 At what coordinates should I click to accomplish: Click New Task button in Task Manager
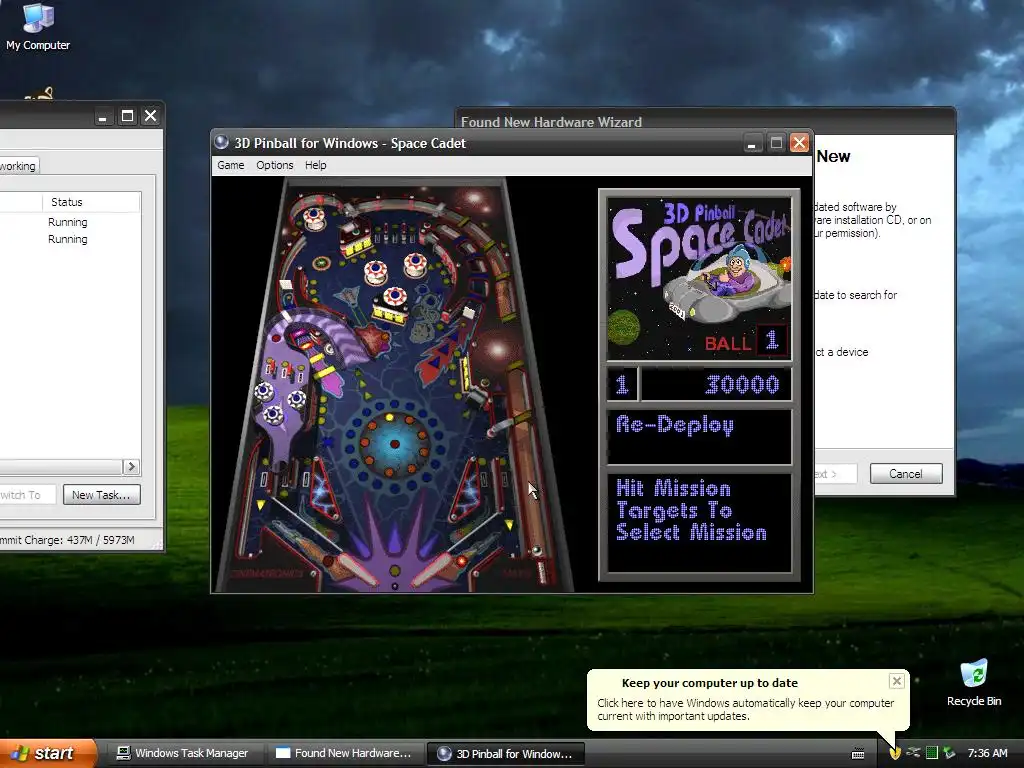tap(101, 495)
